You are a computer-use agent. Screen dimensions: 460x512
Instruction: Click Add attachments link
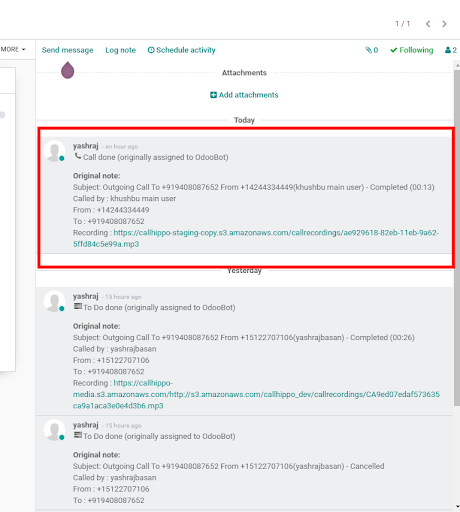point(244,95)
